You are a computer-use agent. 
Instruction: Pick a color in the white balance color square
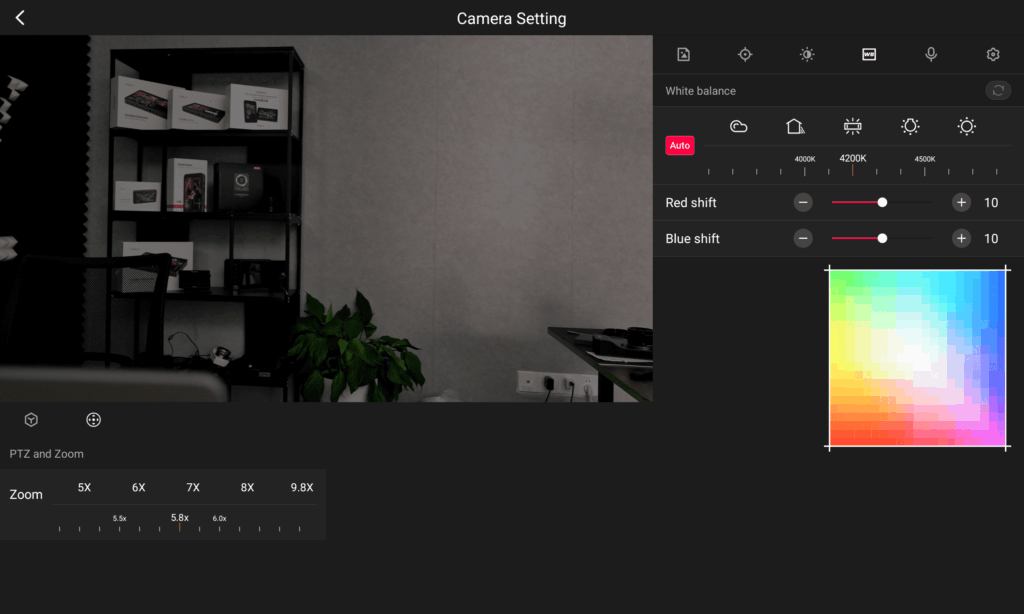click(918, 358)
